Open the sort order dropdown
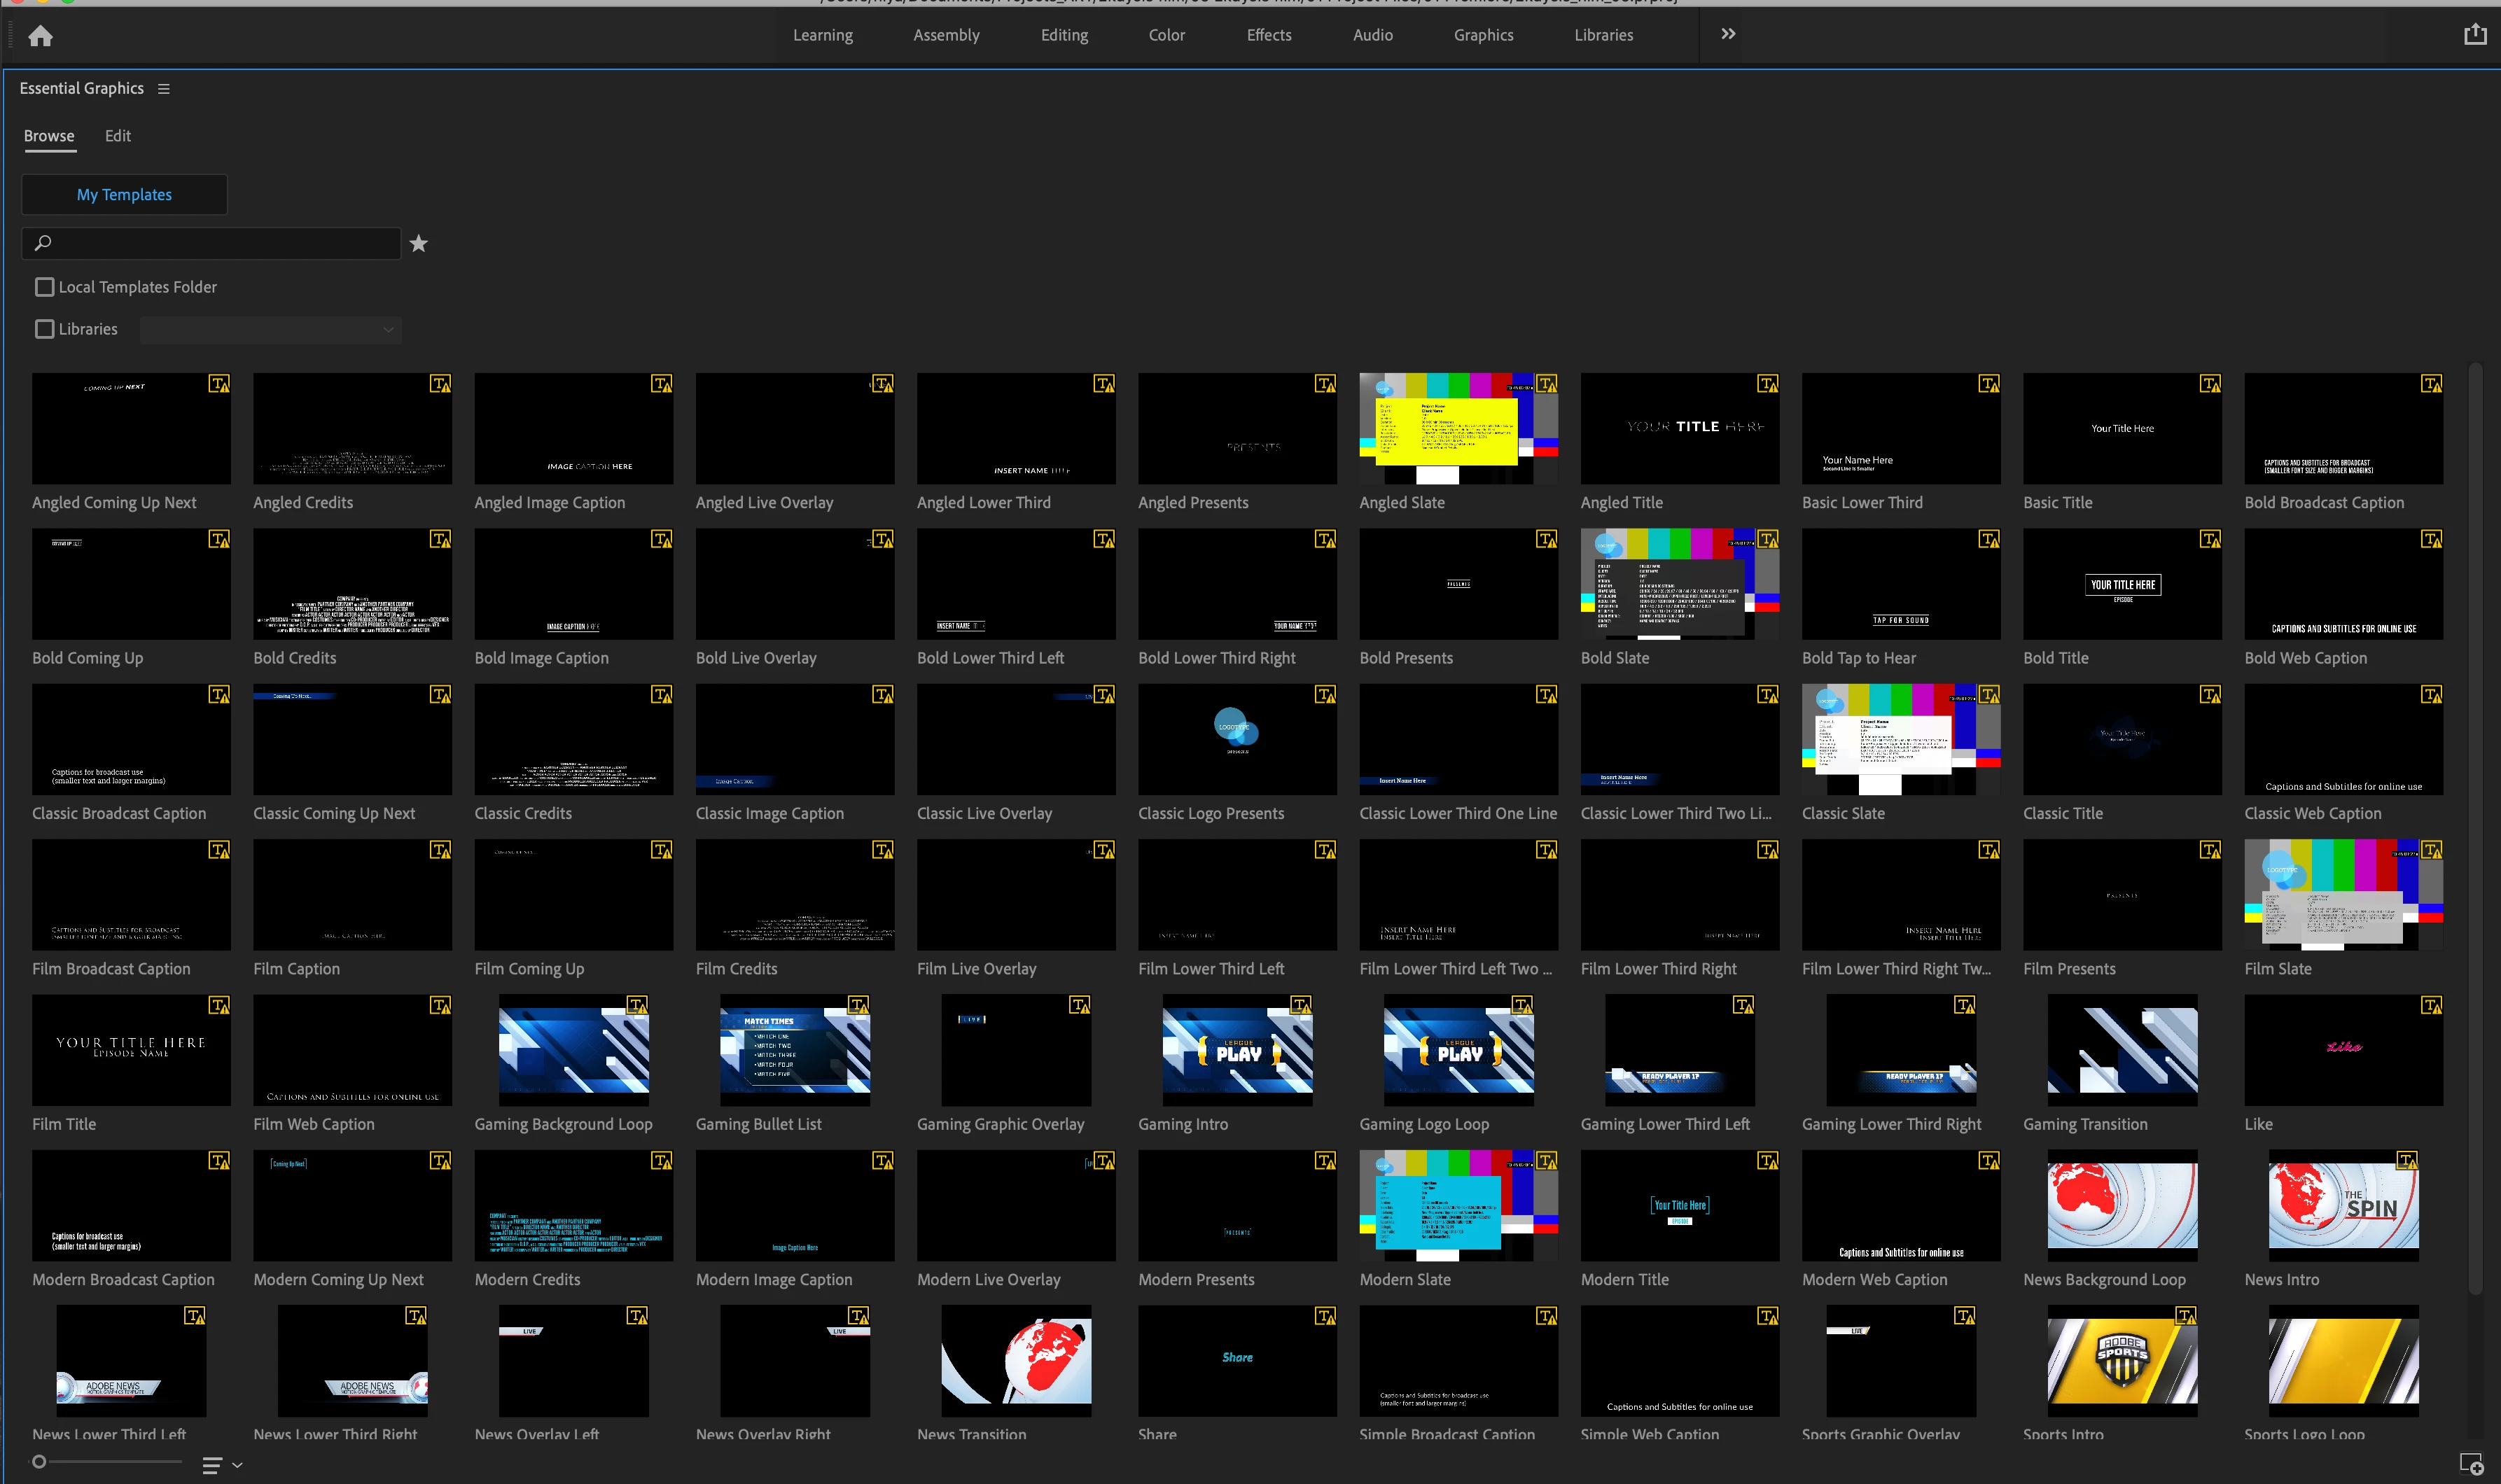 pyautogui.click(x=222, y=1465)
